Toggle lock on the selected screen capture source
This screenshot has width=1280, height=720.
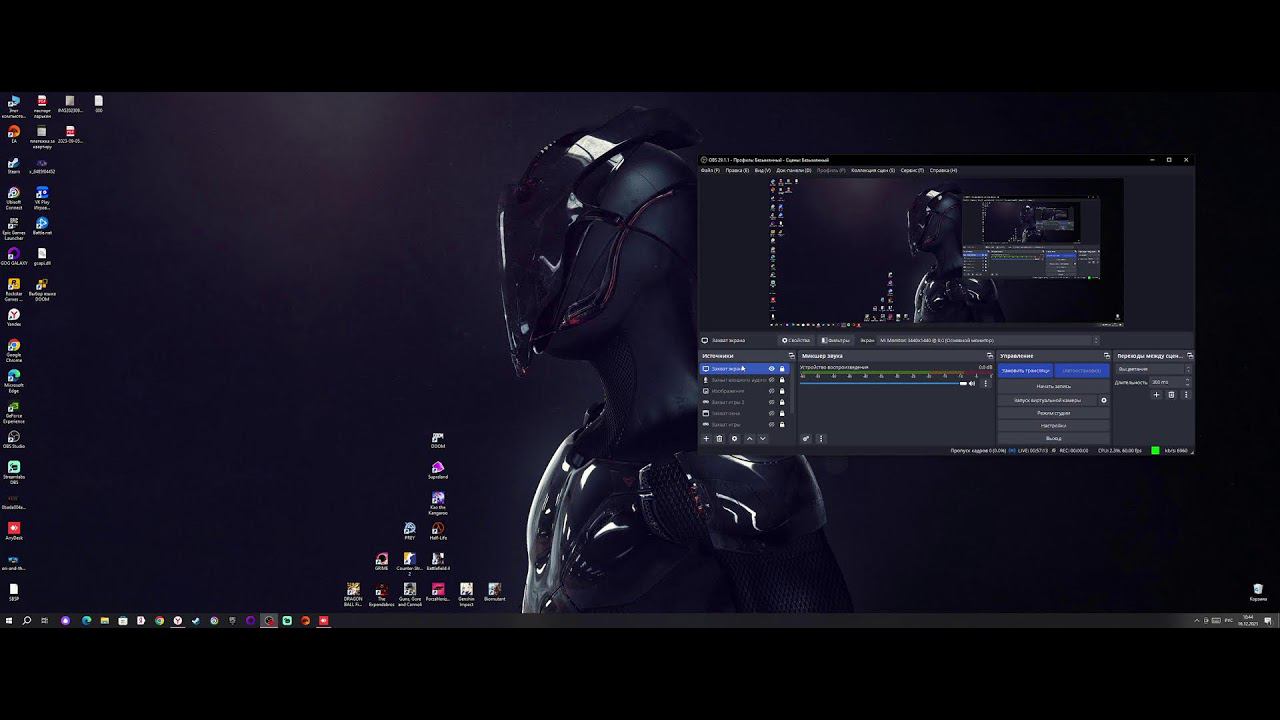782,369
